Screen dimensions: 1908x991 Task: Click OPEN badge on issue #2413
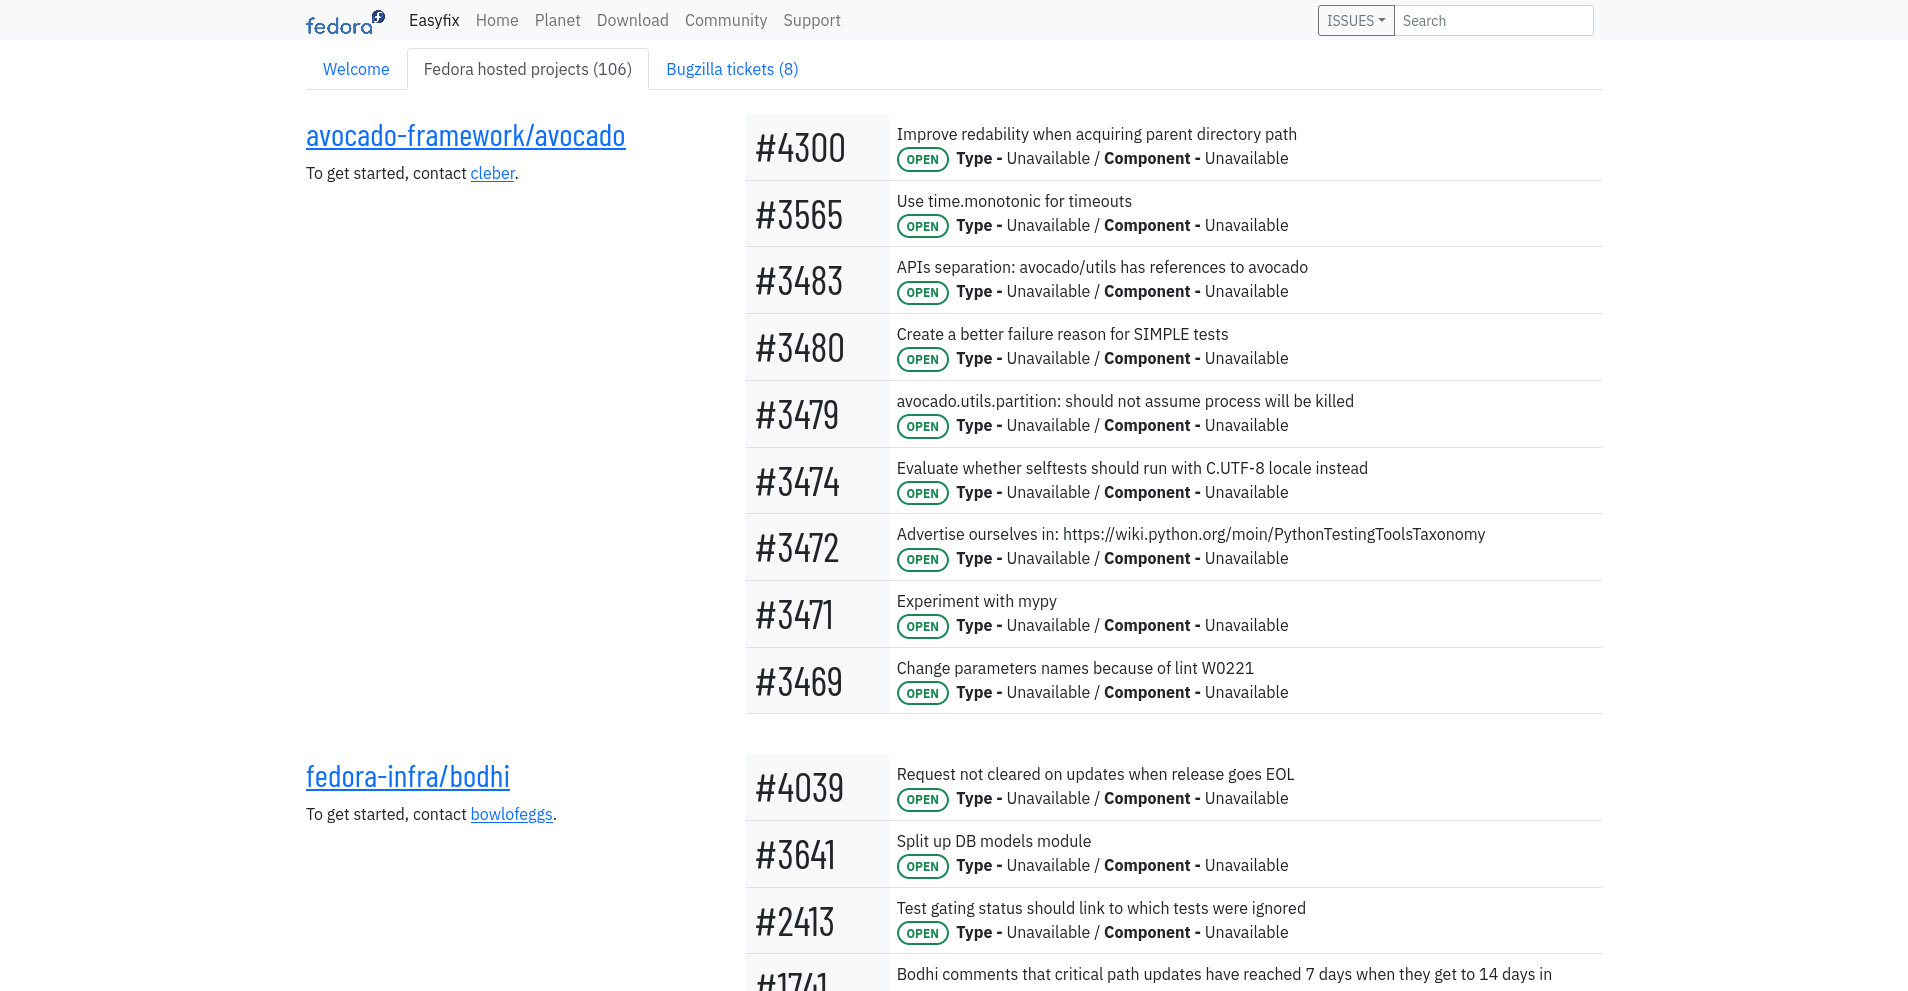922,933
